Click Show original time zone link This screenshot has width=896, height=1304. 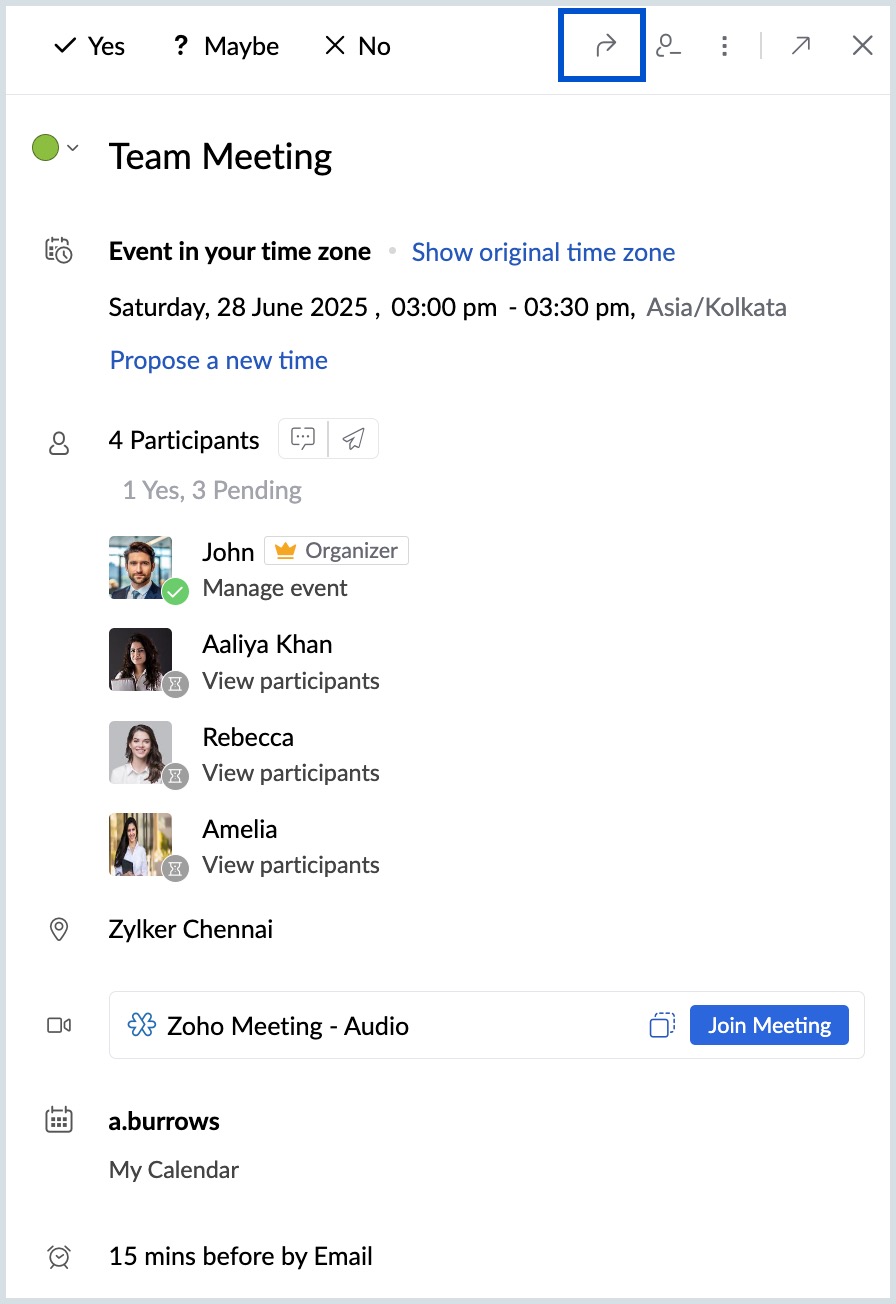(543, 252)
